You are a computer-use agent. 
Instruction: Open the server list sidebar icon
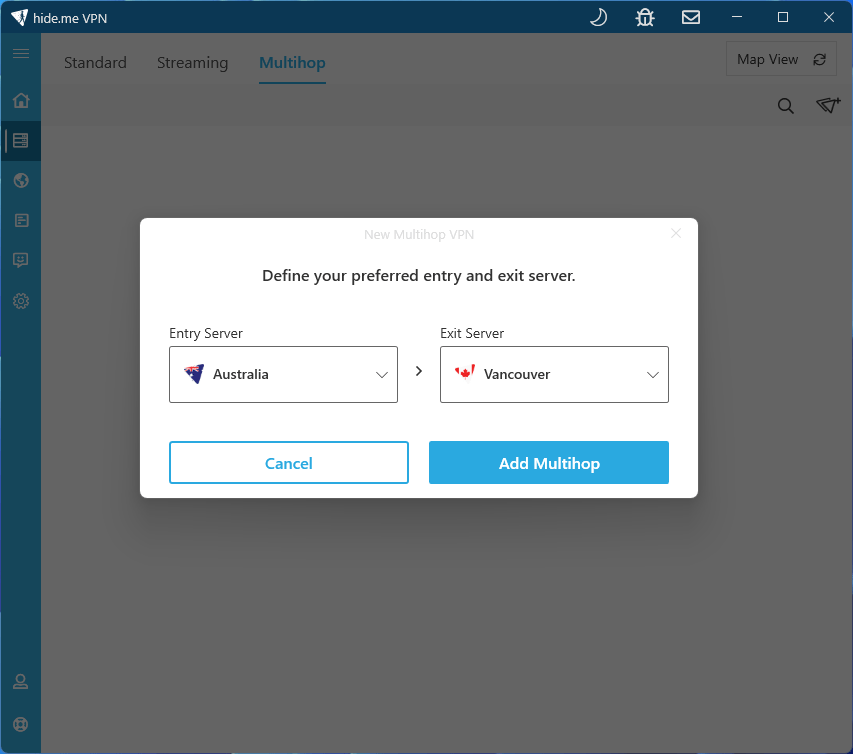[x=21, y=140]
